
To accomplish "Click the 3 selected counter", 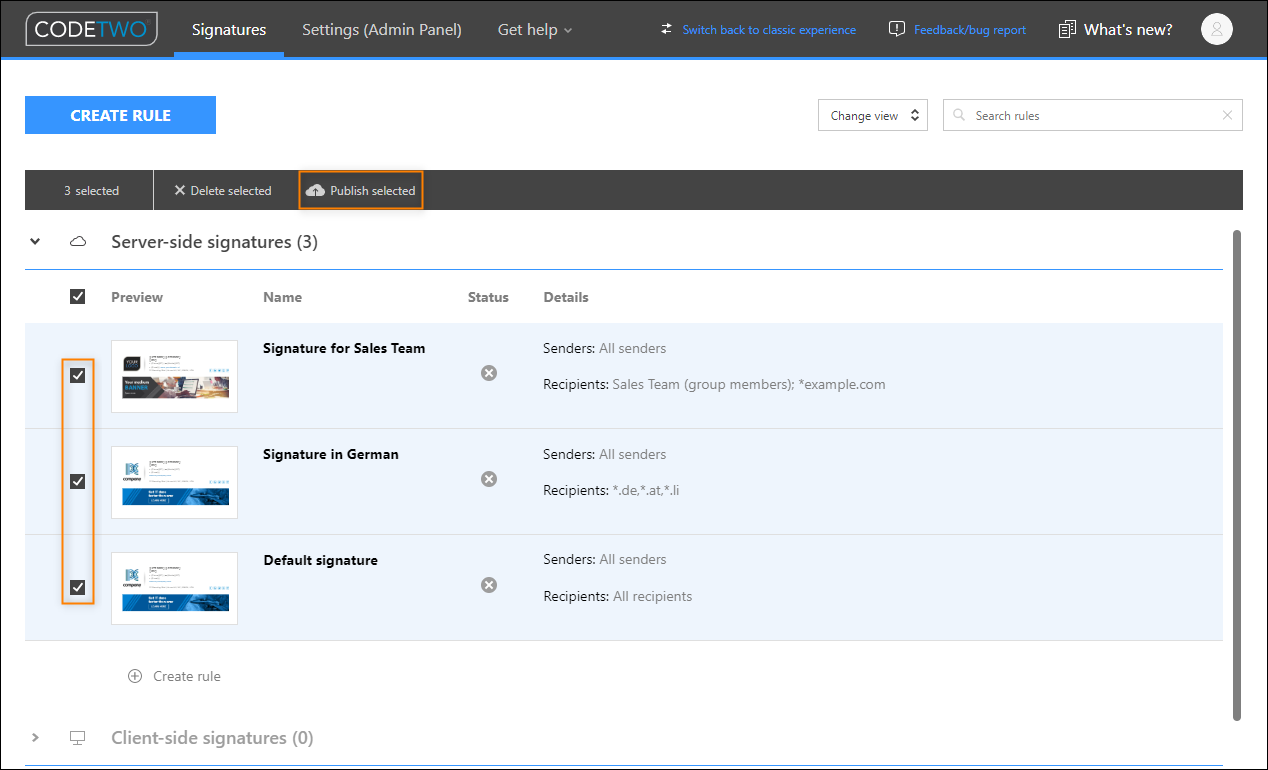I will tap(91, 190).
